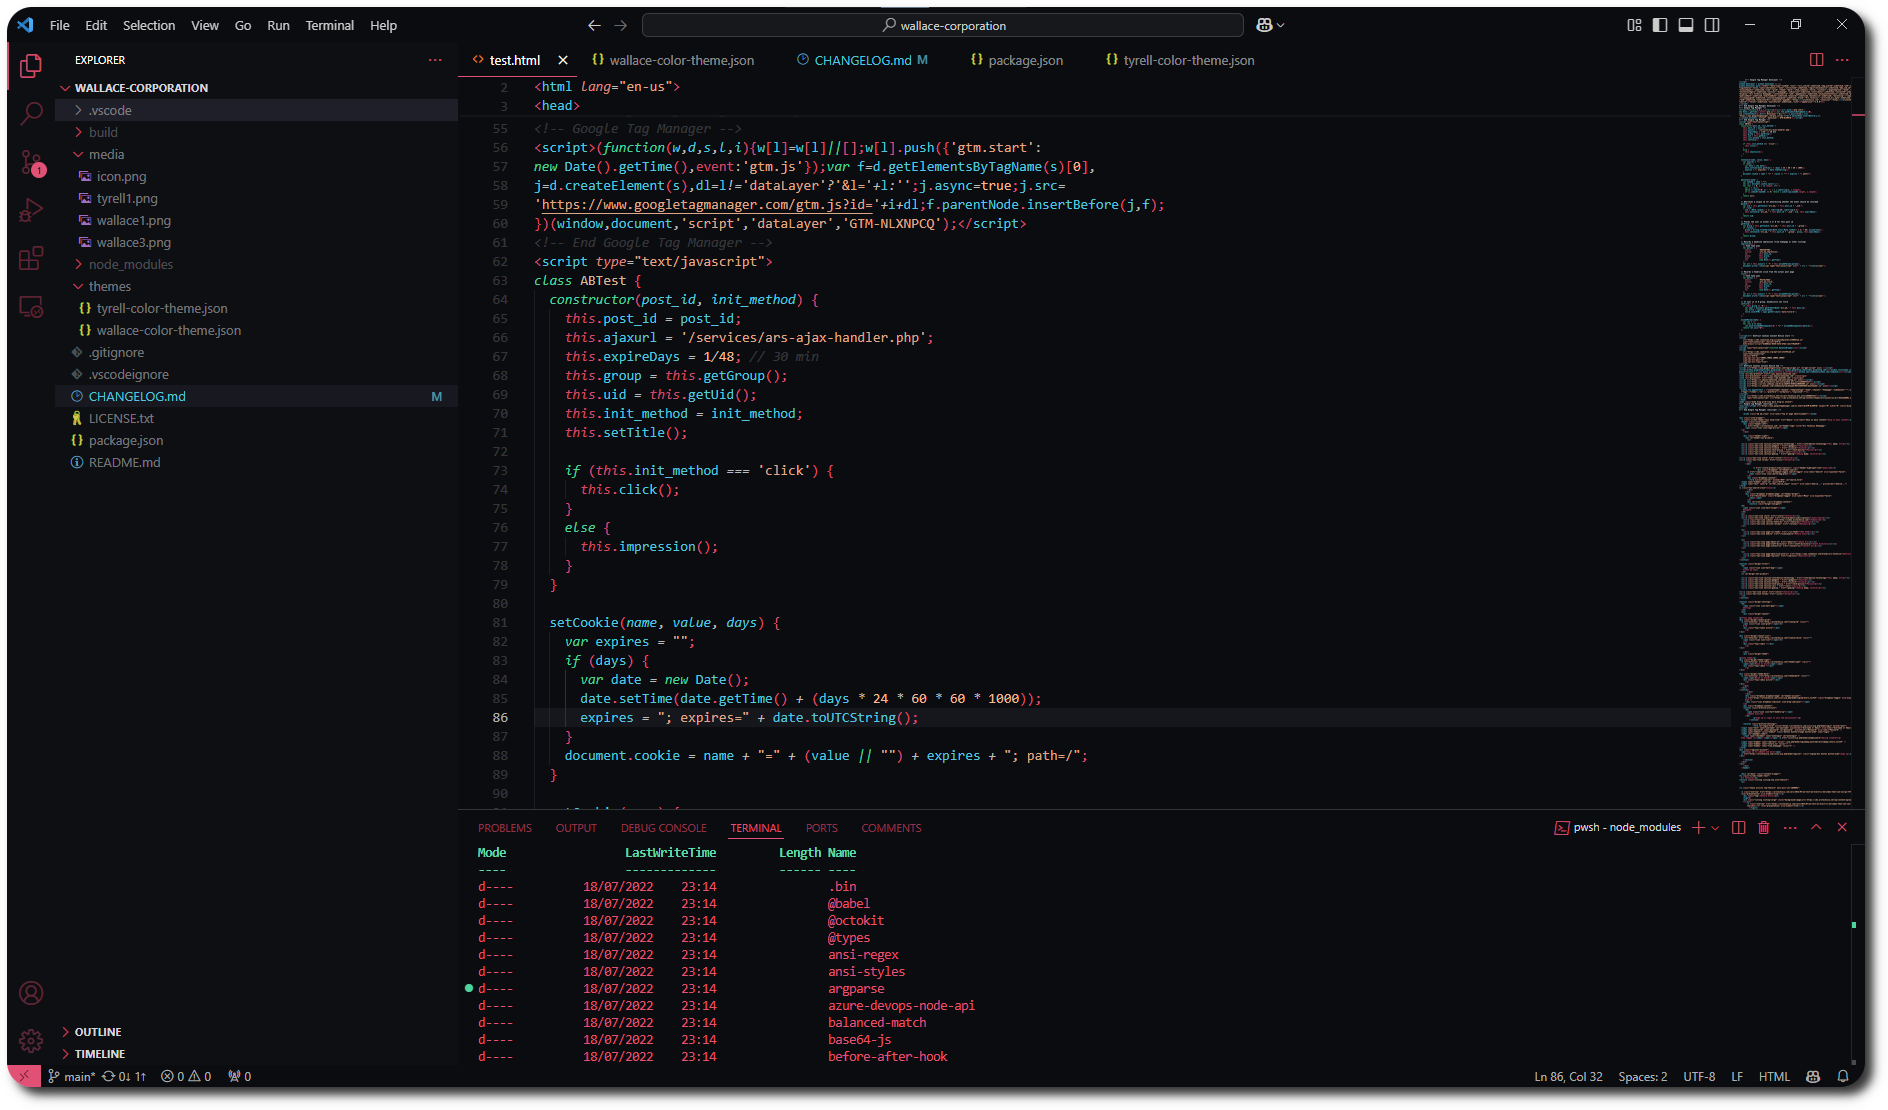
Task: Synchronize changes in the status bar
Action: [x=123, y=1076]
